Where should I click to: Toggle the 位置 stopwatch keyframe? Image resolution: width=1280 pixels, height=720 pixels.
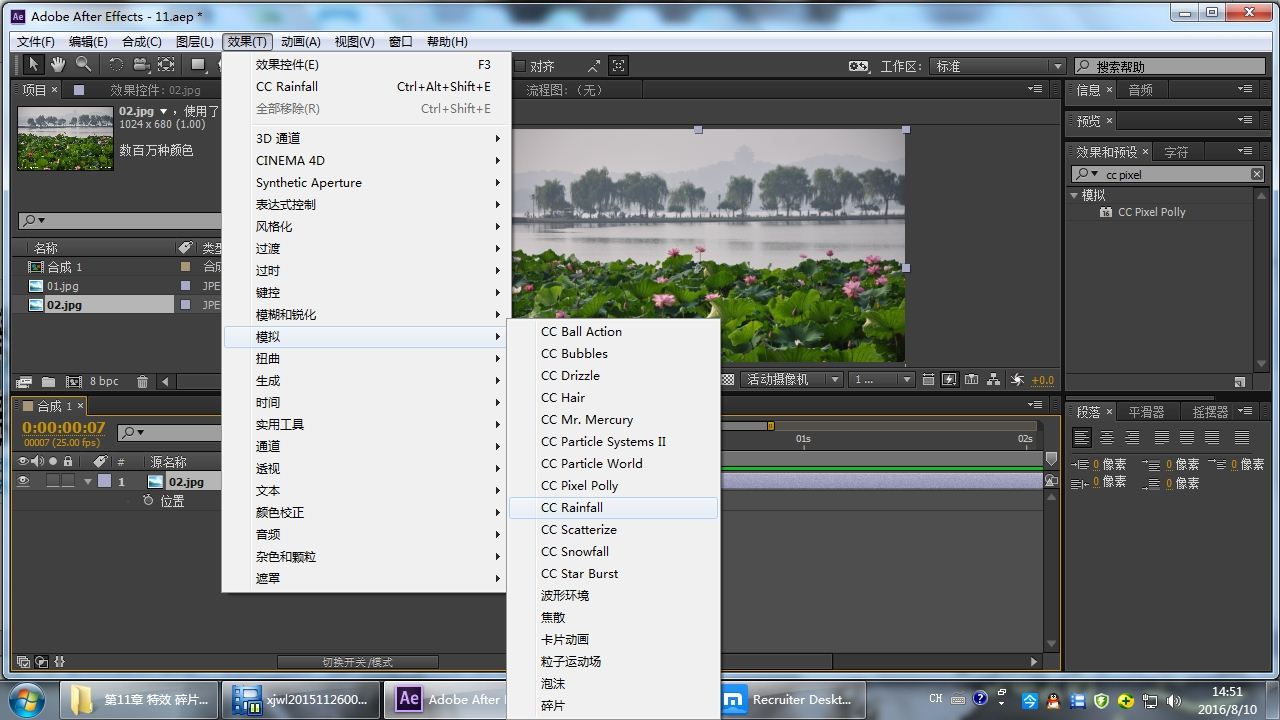[x=148, y=501]
